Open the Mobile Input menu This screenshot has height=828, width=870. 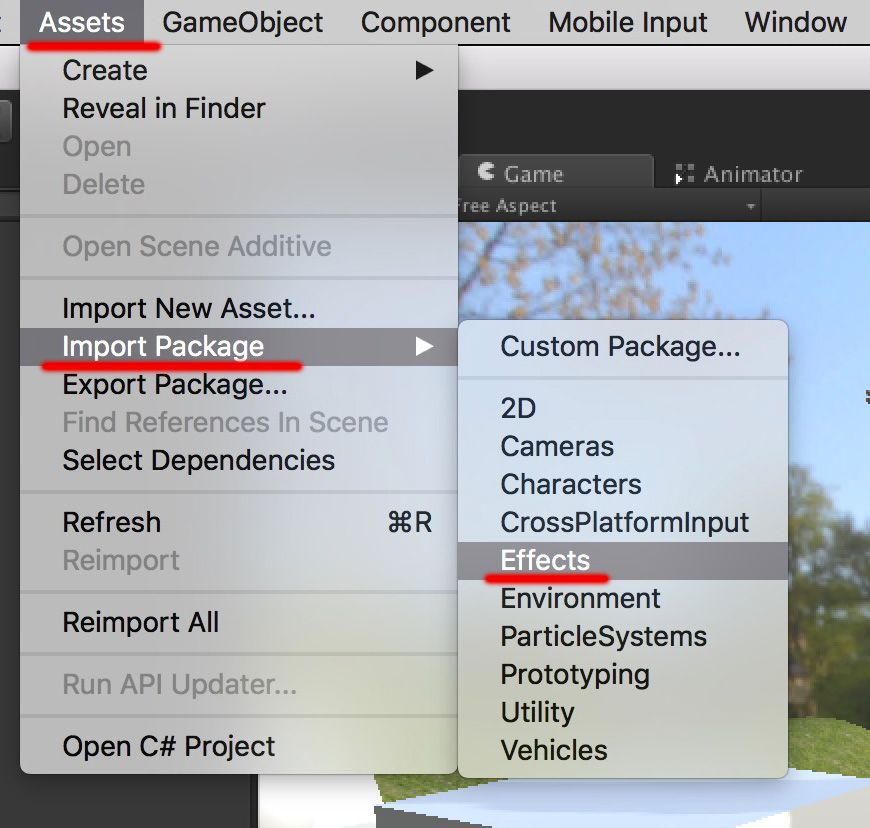coord(628,22)
